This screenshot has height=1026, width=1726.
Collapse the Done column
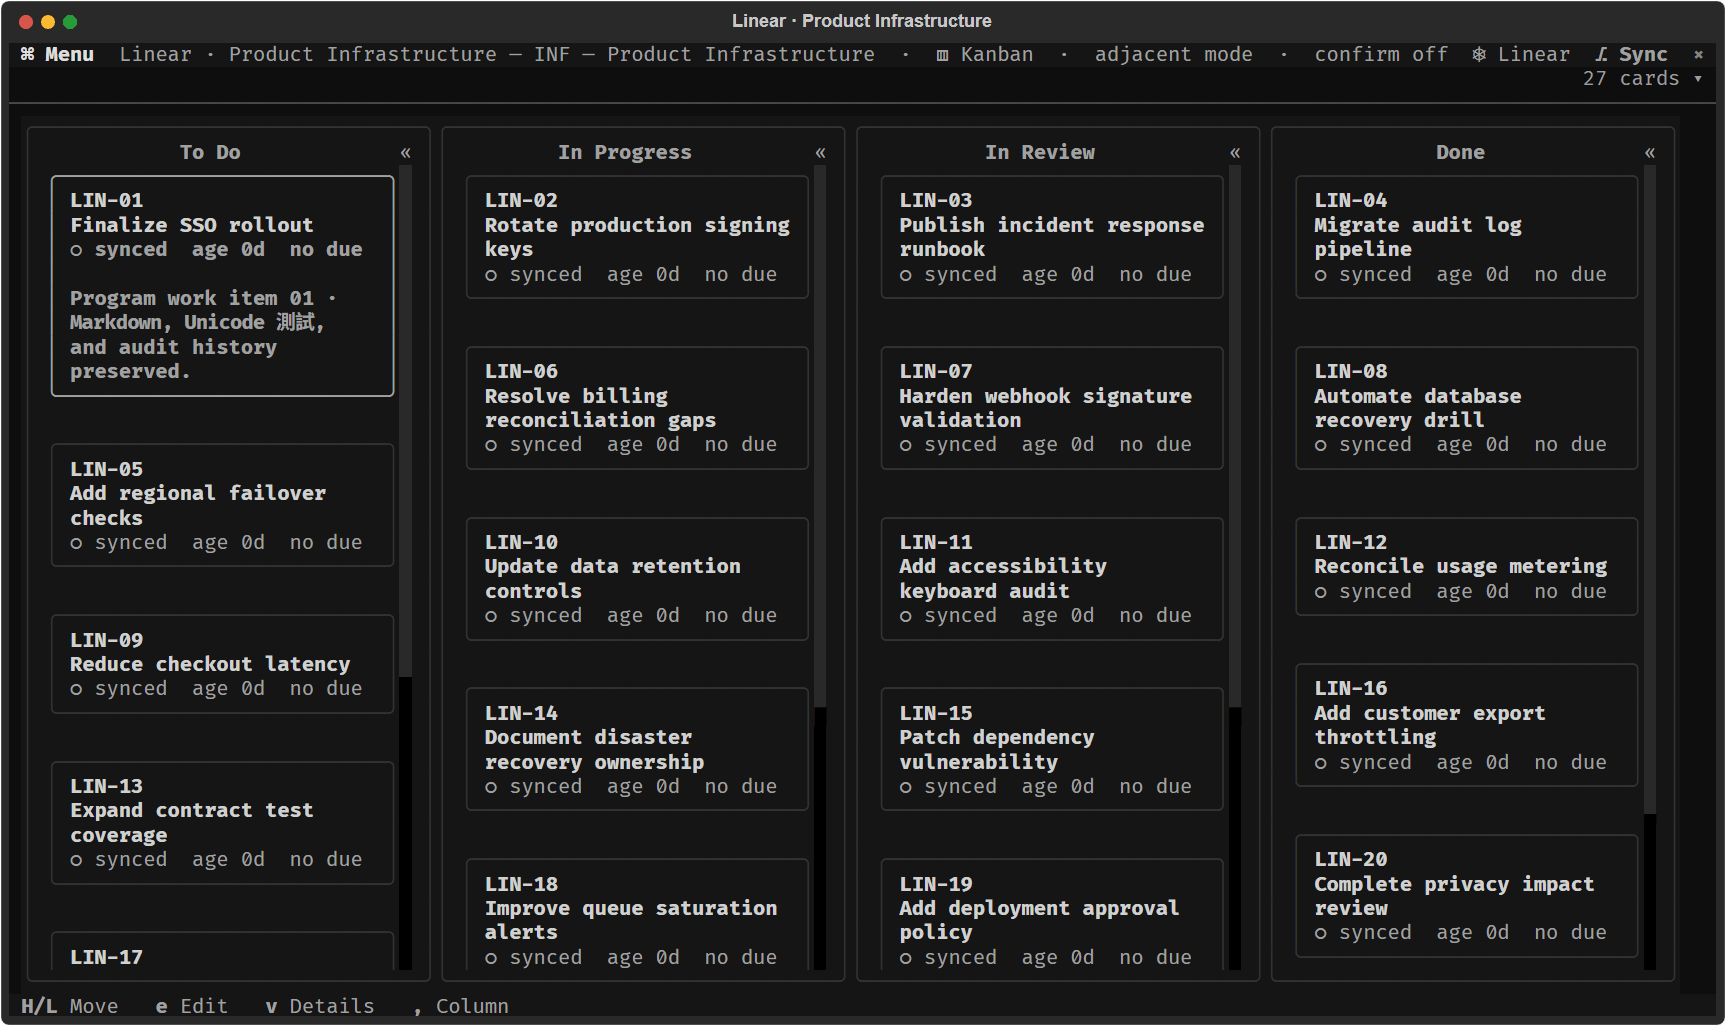click(1650, 153)
